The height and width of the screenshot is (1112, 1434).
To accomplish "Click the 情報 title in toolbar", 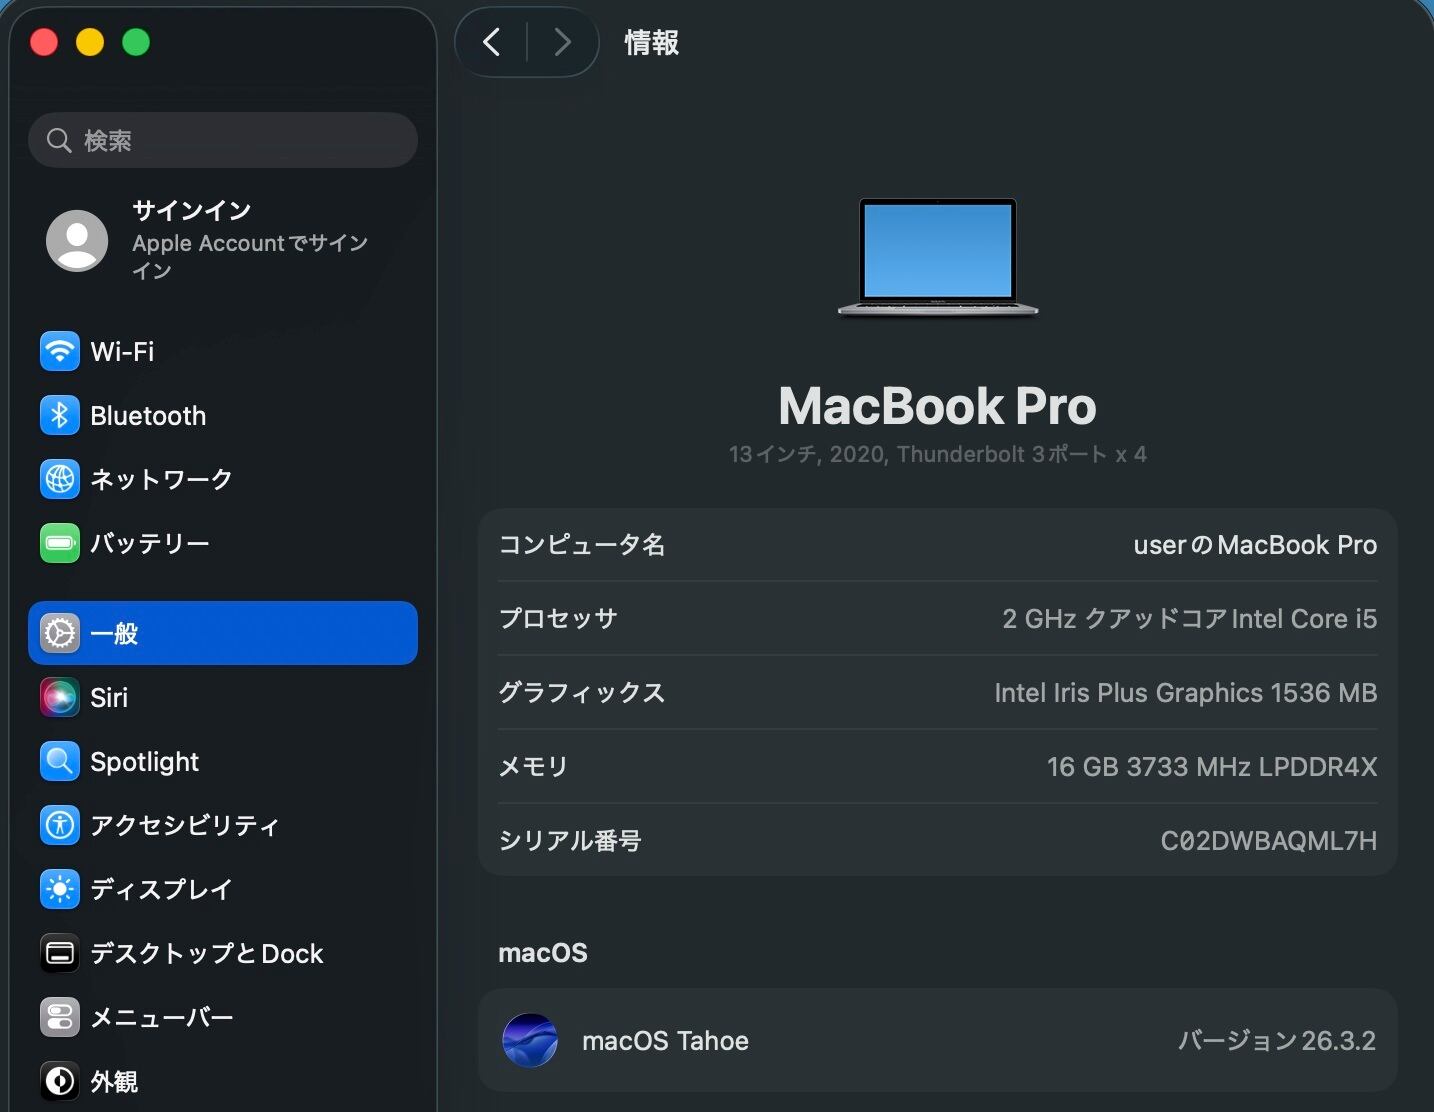I will tap(652, 42).
